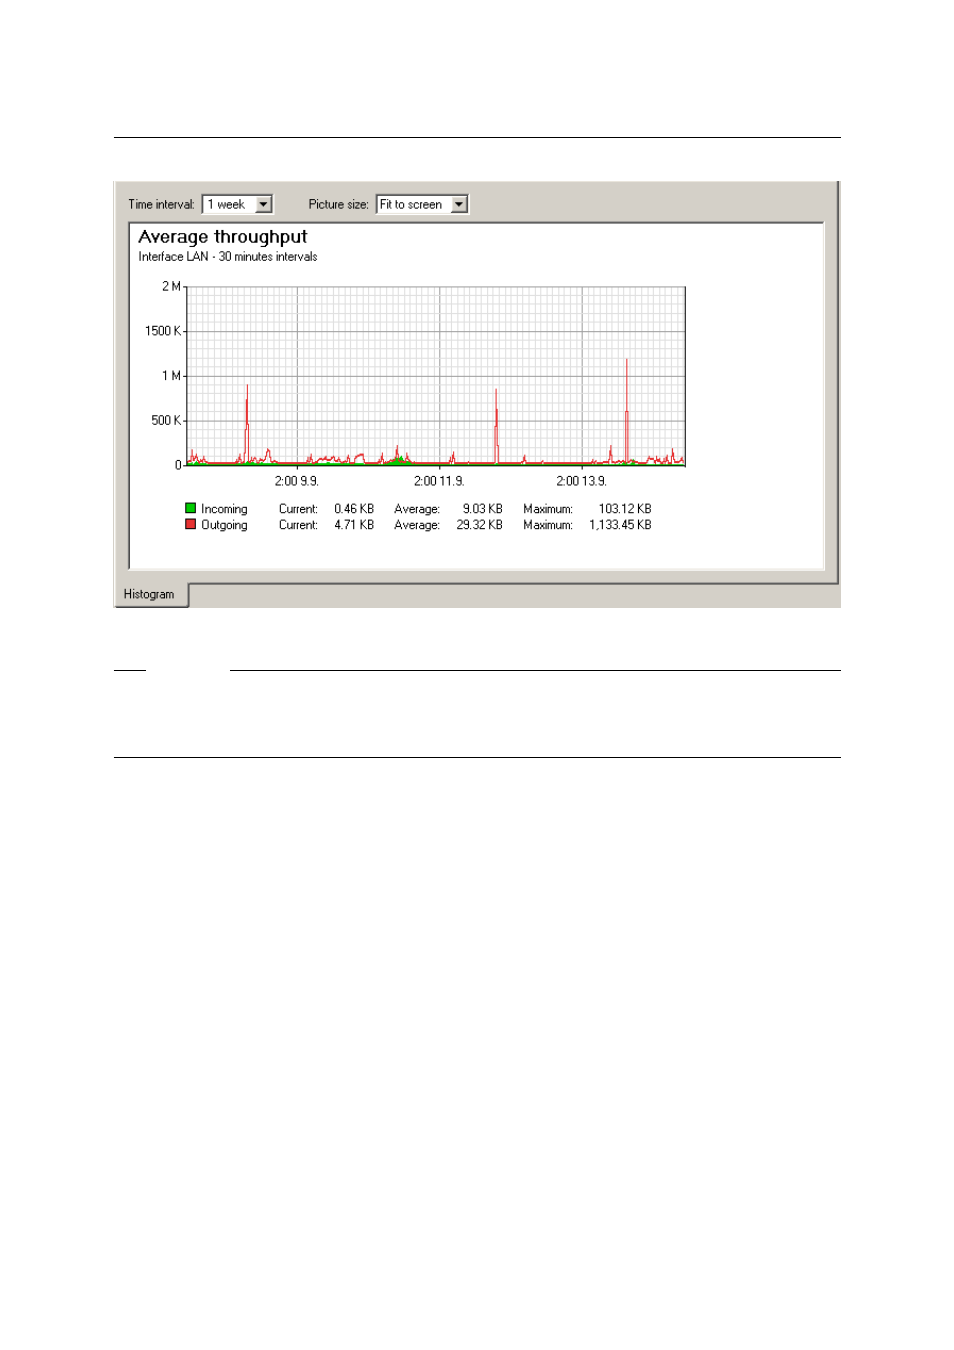Click the '500 K' y-axis label
Viewport: 954px width, 1350px height.
click(x=166, y=420)
